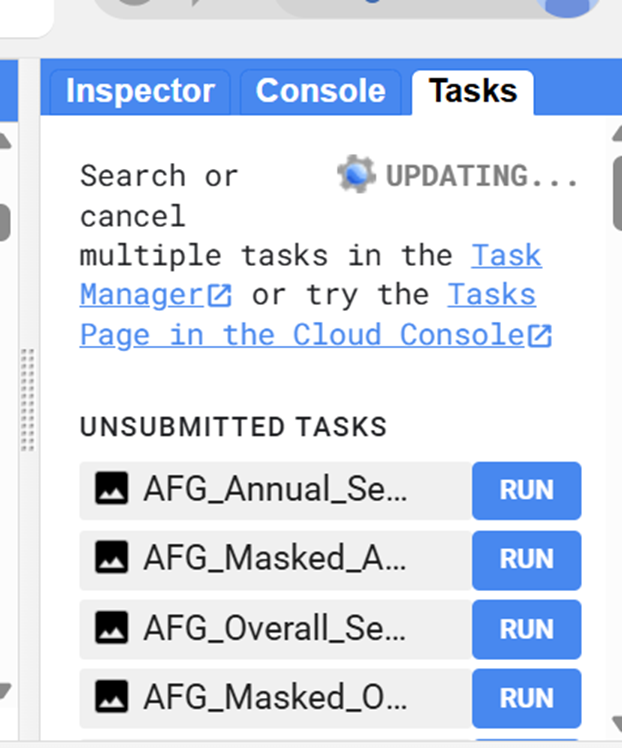Image resolution: width=622 pixels, height=748 pixels.
Task: Click the spinning gear UPDATING icon
Action: (x=355, y=175)
